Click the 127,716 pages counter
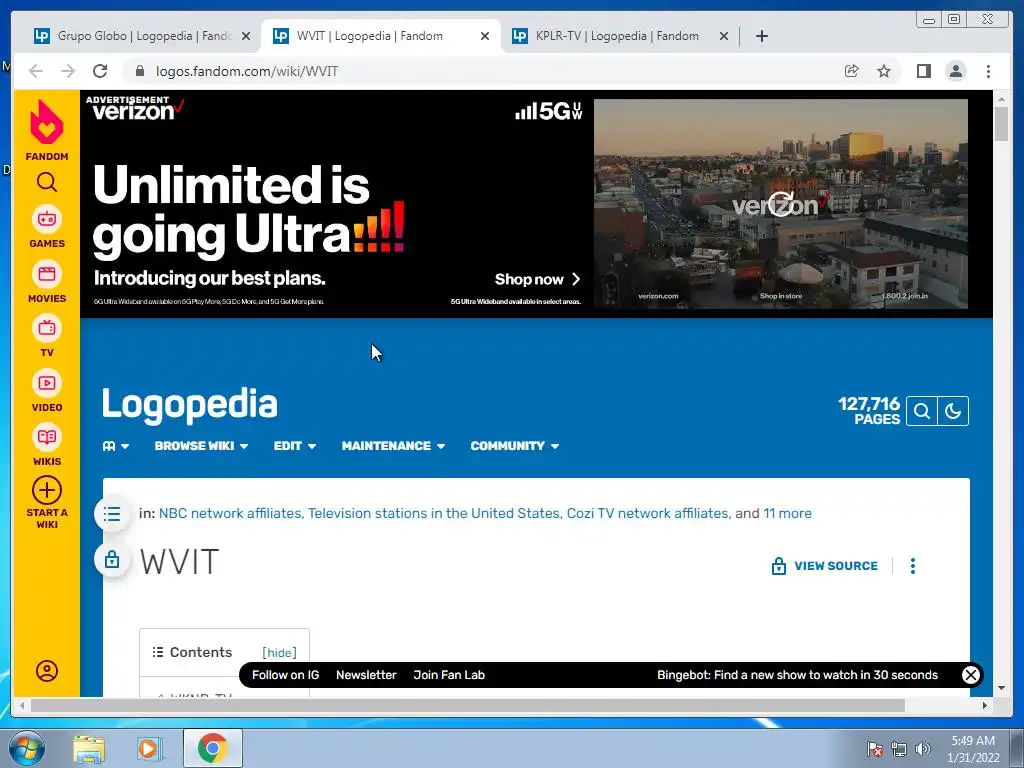 (869, 411)
